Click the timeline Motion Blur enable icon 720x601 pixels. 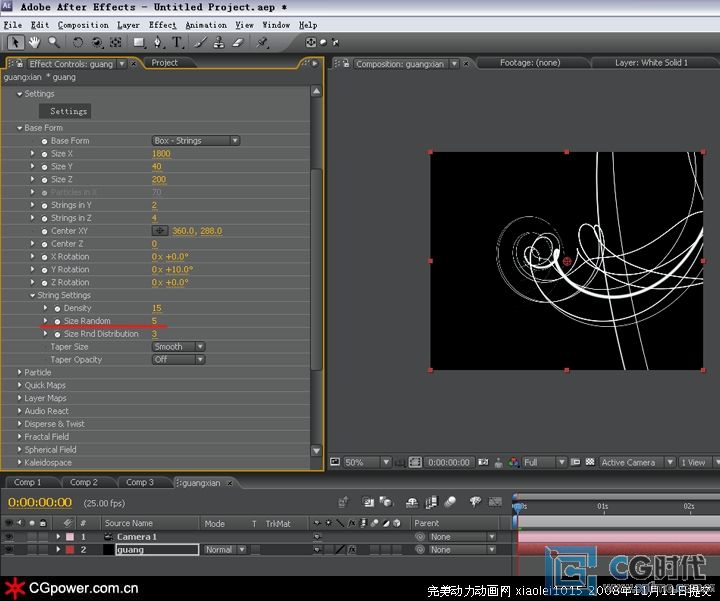[x=450, y=502]
